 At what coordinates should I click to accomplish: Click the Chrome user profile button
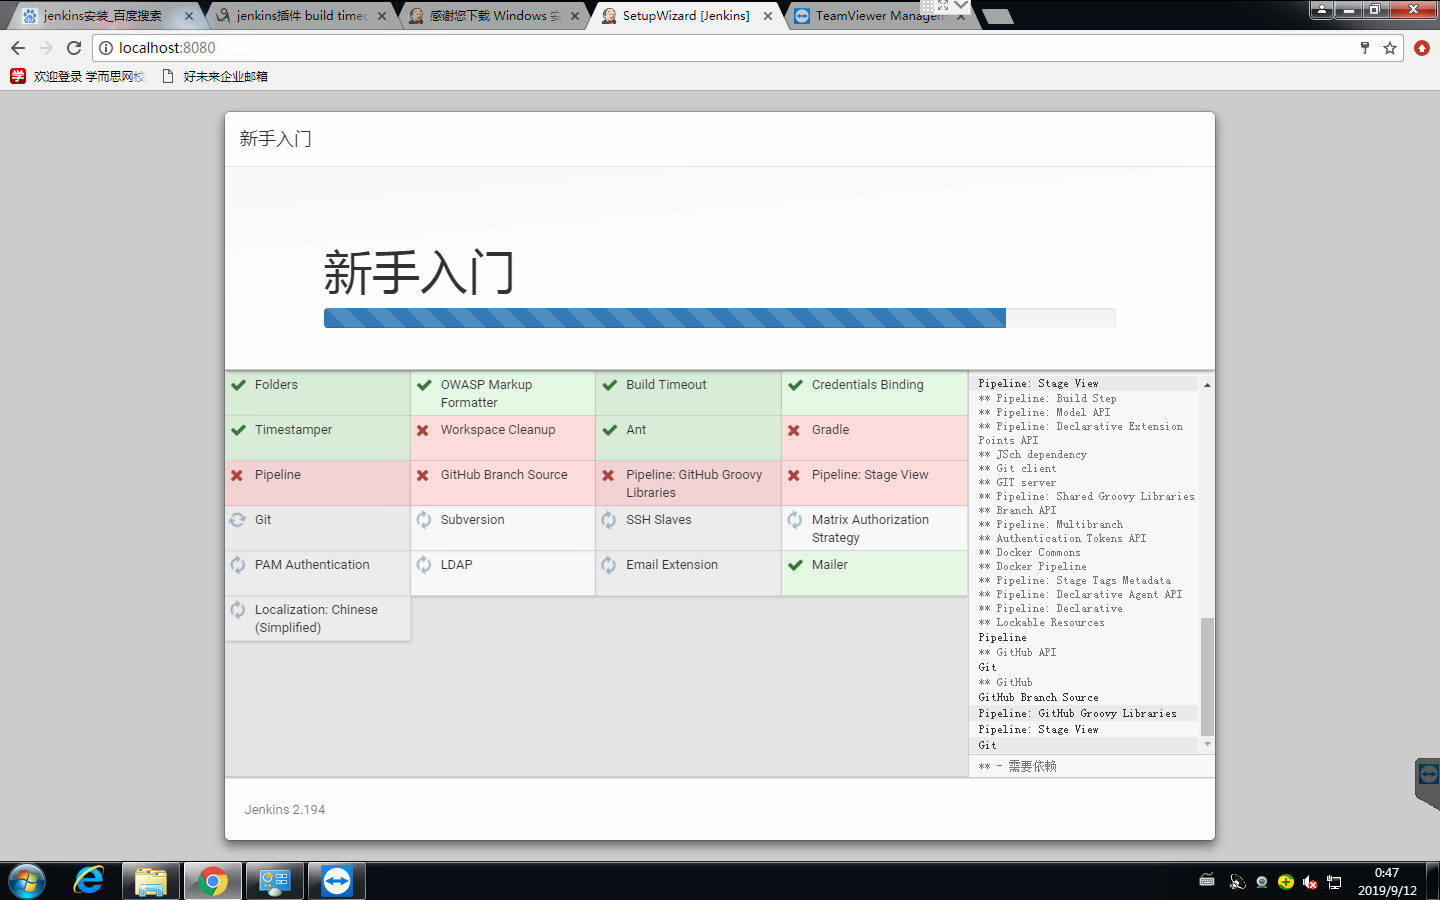click(1322, 10)
